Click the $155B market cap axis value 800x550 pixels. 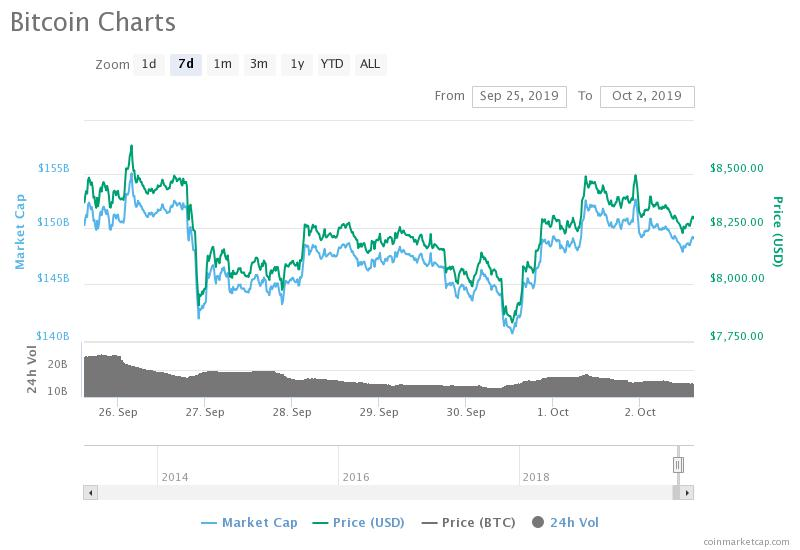(x=54, y=168)
